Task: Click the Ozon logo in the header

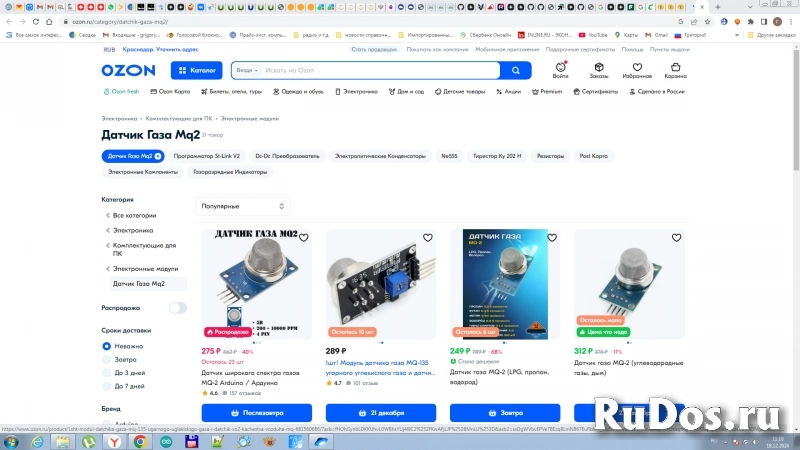Action: [128, 70]
